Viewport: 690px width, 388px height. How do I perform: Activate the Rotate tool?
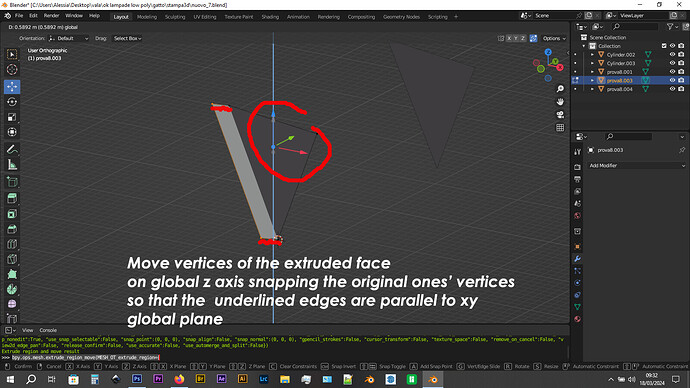coord(12,102)
